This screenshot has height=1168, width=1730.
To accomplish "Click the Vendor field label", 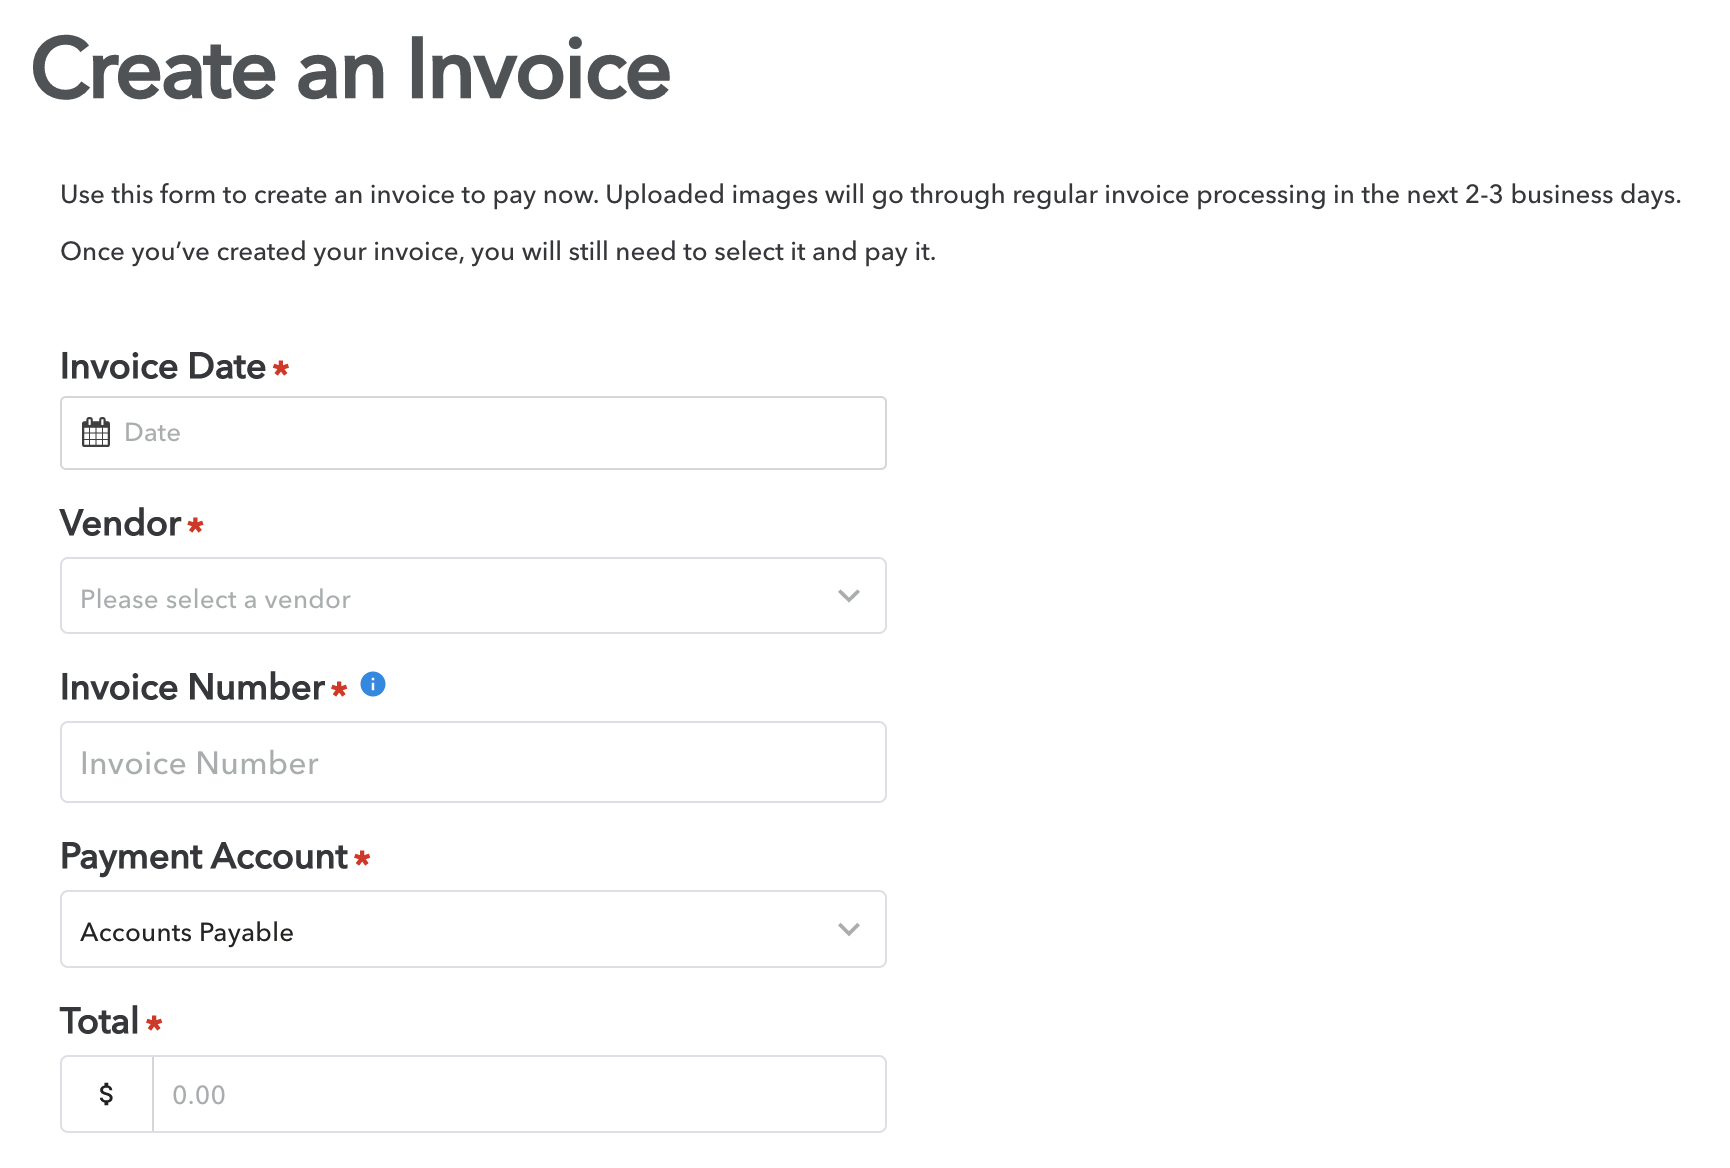I will pyautogui.click(x=120, y=523).
